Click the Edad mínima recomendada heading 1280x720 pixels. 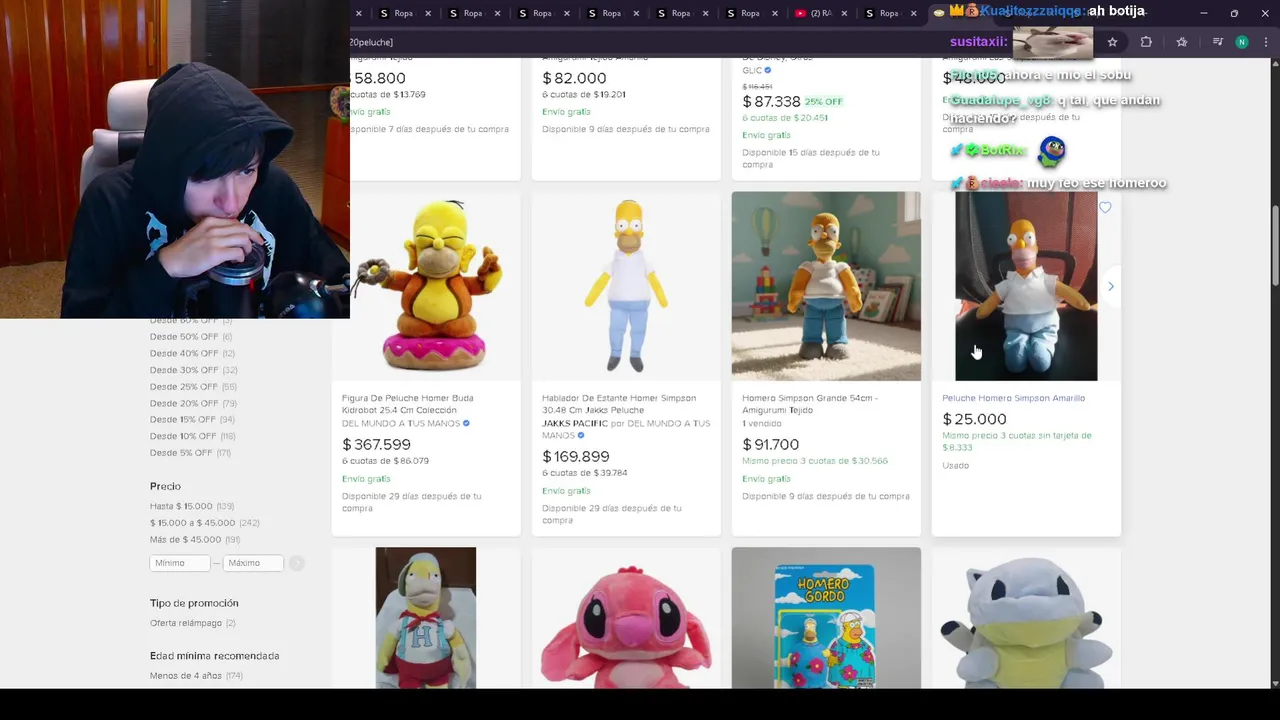click(214, 656)
